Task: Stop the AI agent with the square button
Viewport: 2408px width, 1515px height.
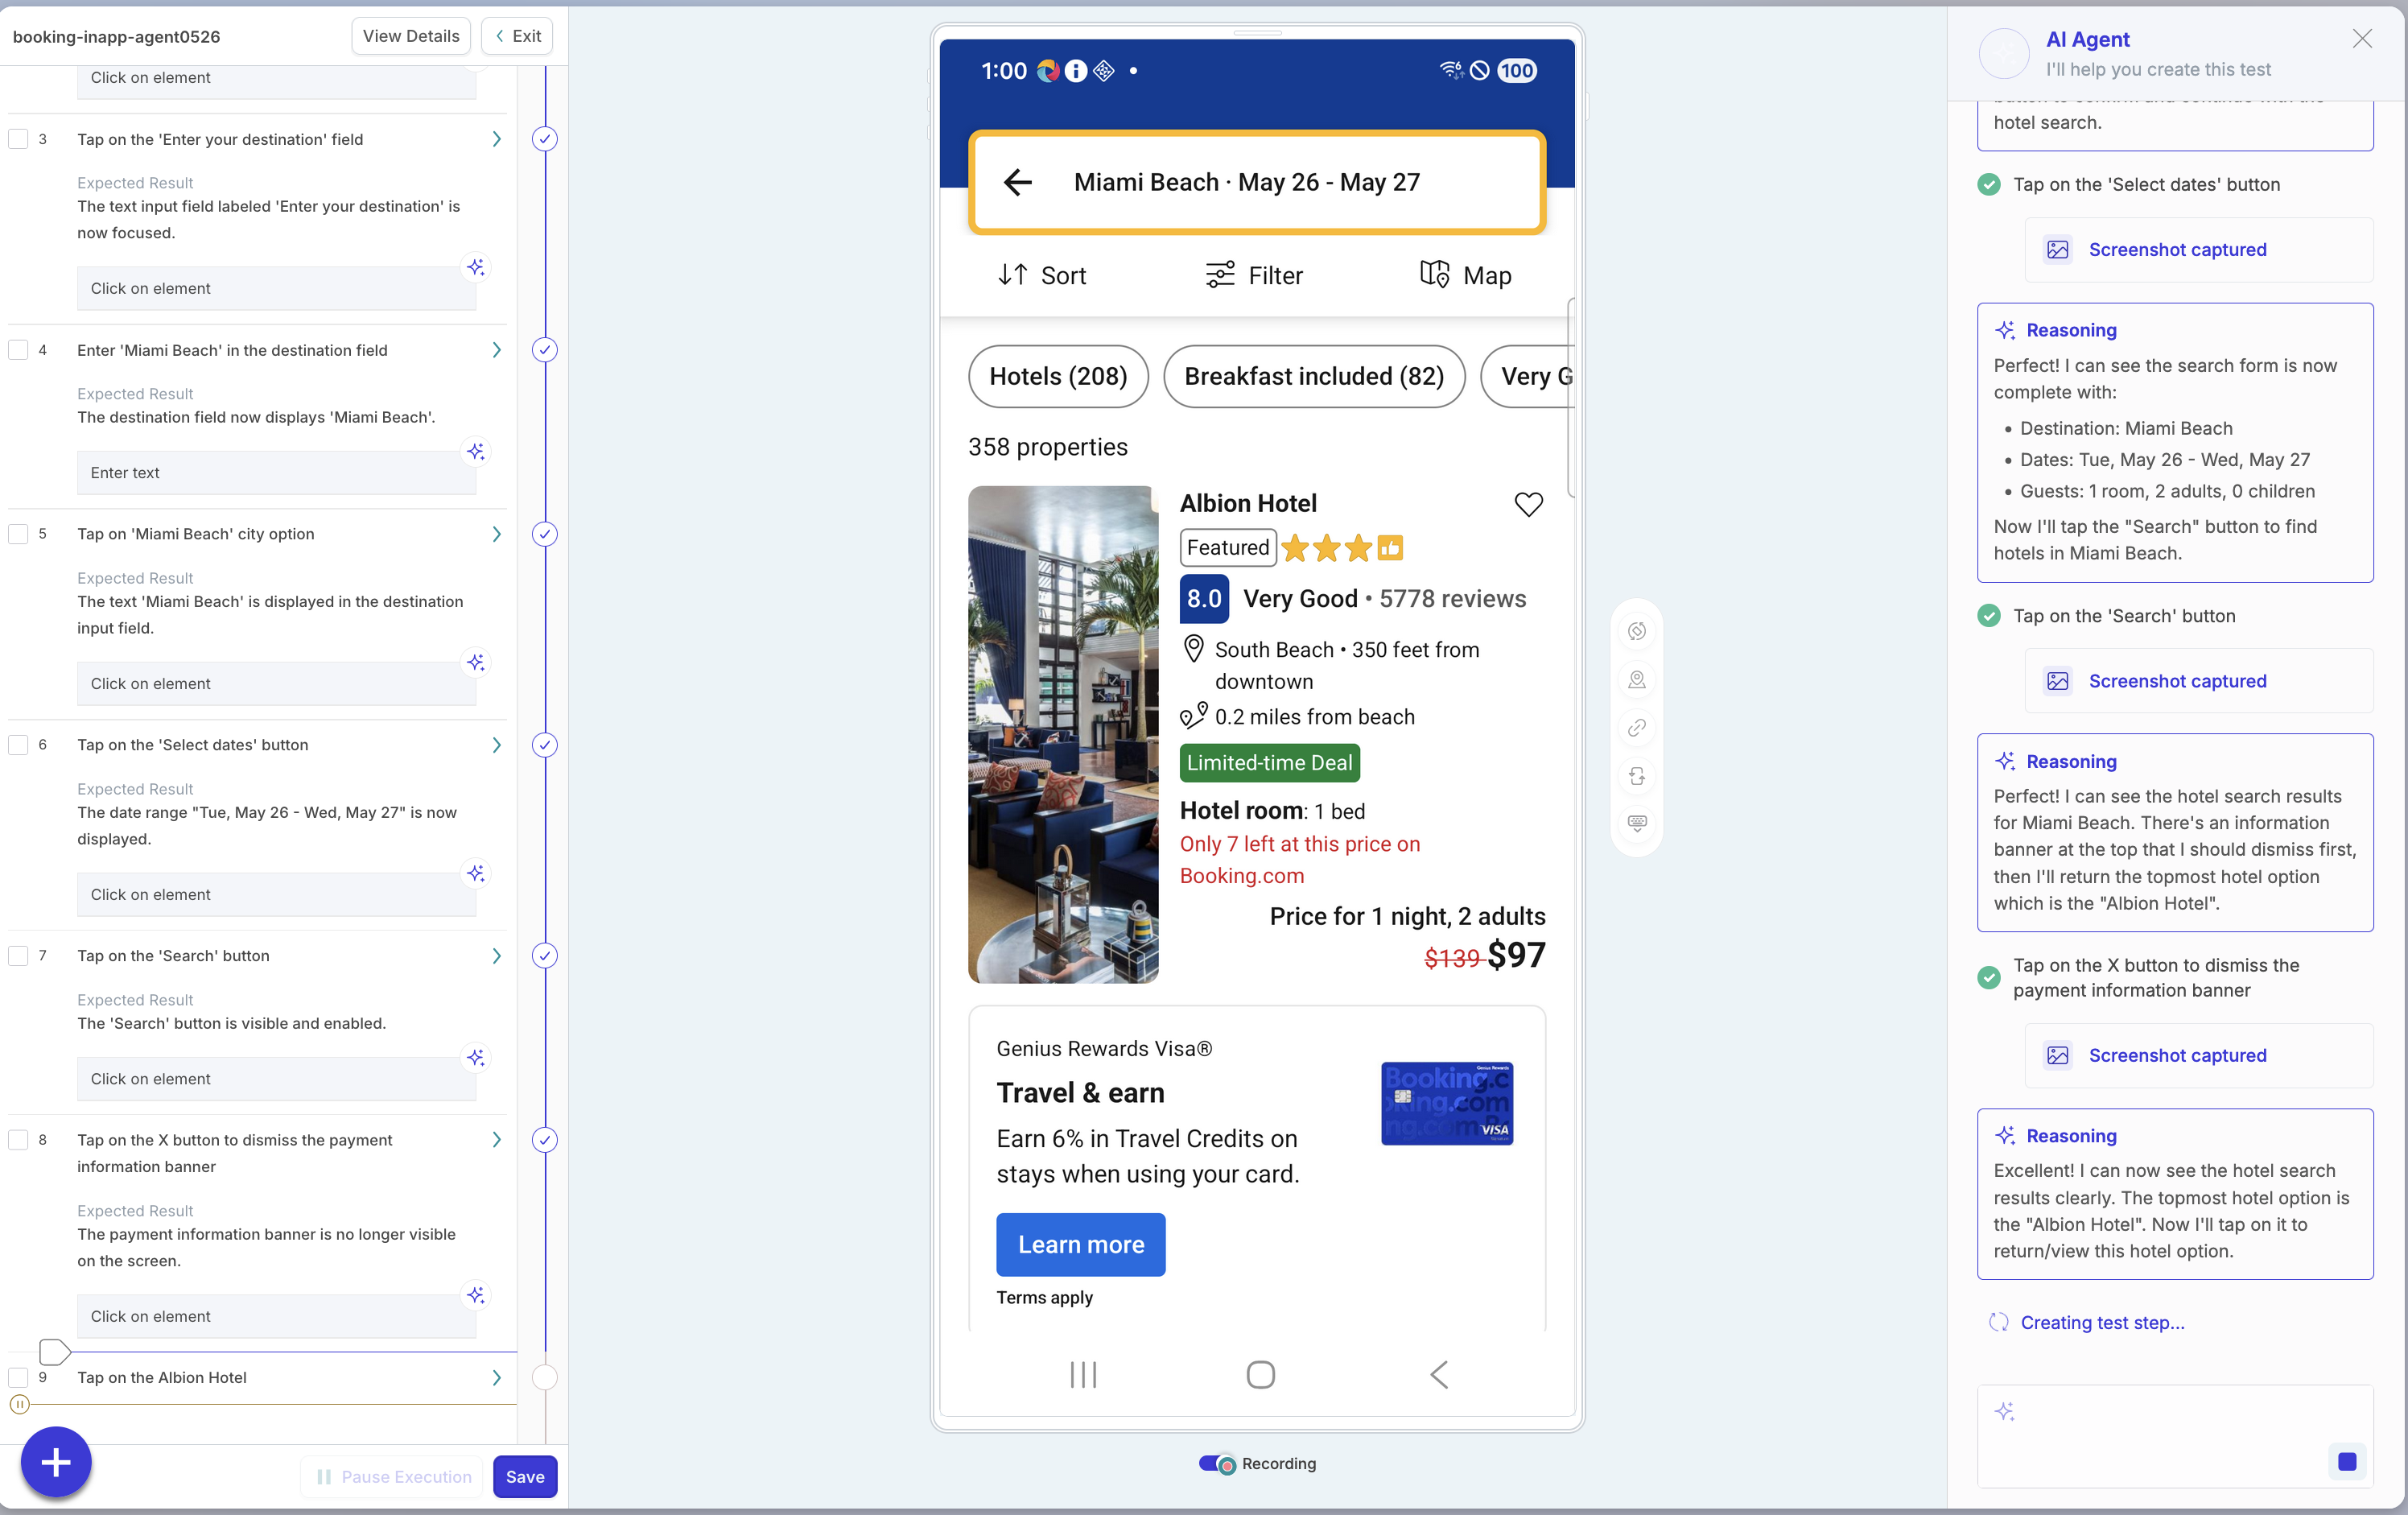Action: [x=2347, y=1462]
